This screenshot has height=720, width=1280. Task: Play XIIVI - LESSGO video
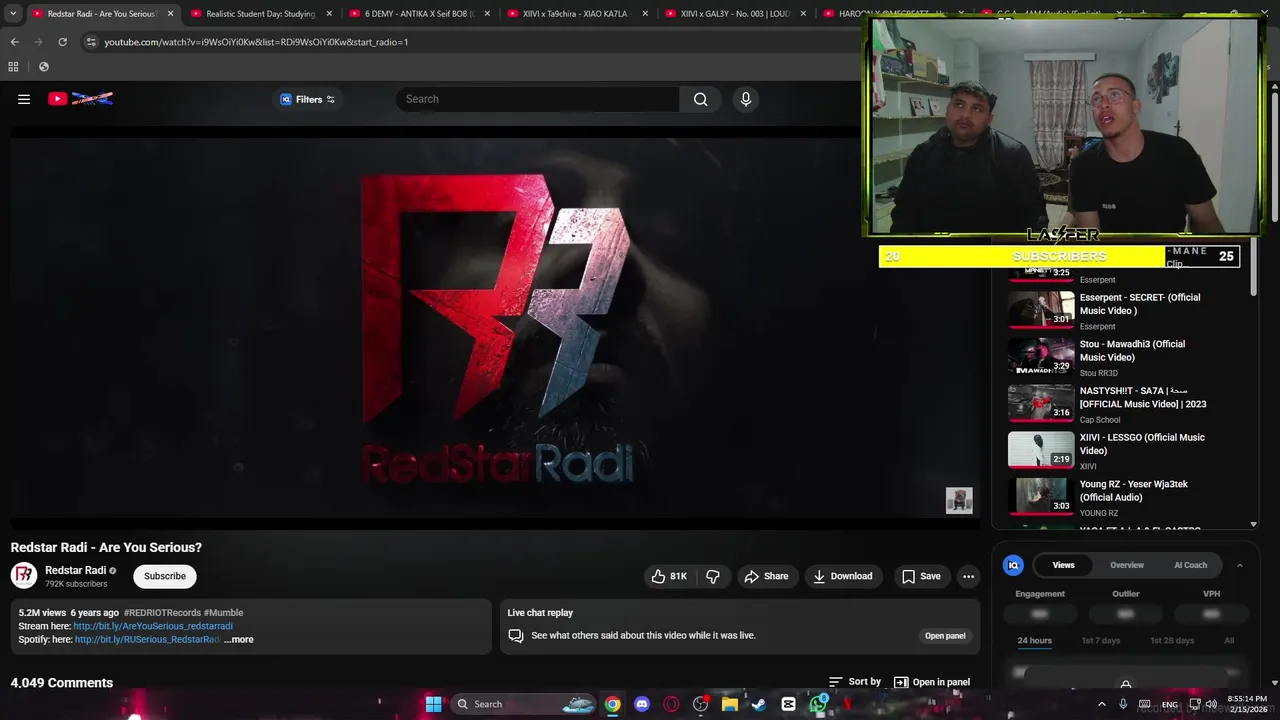[1041, 449]
